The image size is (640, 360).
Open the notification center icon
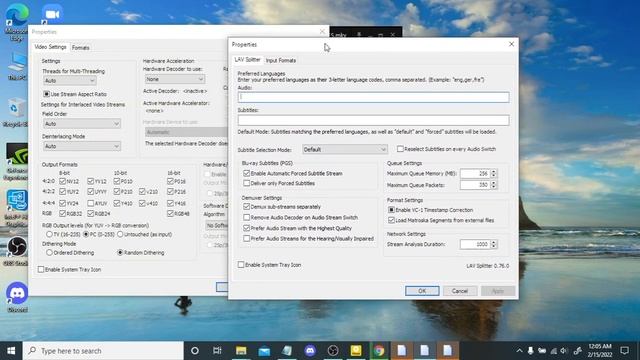[624, 351]
